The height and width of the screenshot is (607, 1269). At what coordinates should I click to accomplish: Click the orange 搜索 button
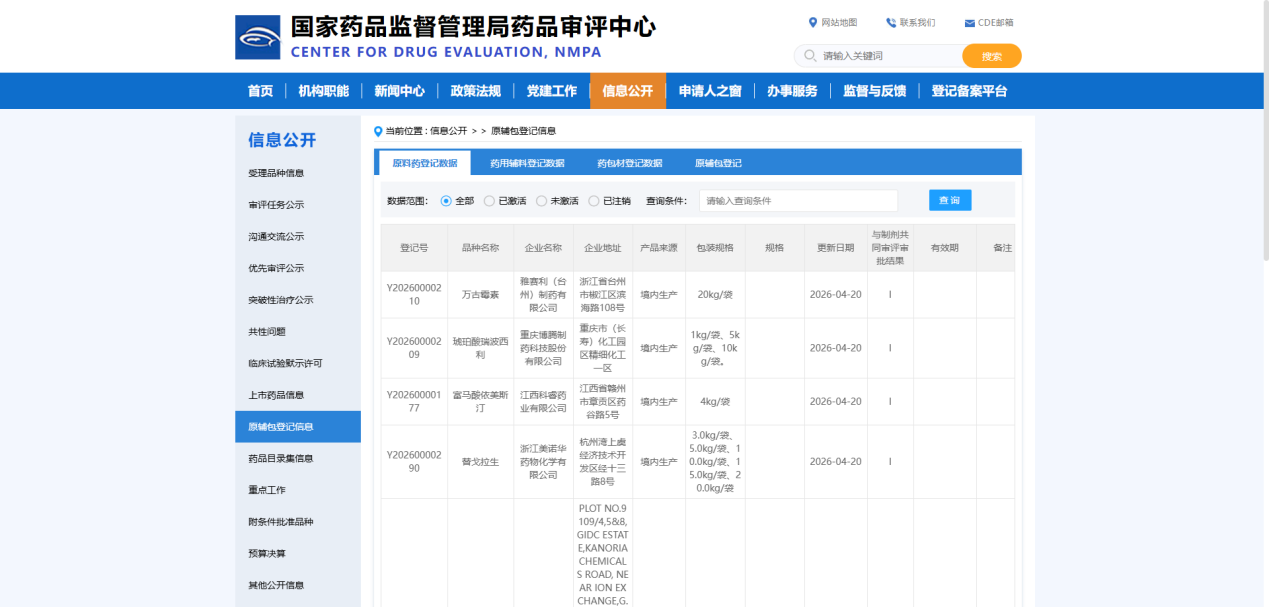[x=992, y=56]
